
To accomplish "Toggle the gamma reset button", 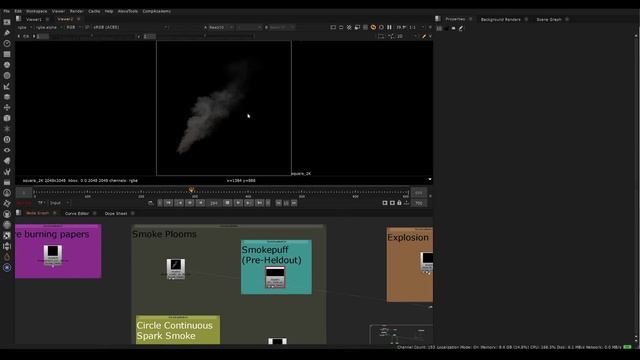I will tap(139, 36).
